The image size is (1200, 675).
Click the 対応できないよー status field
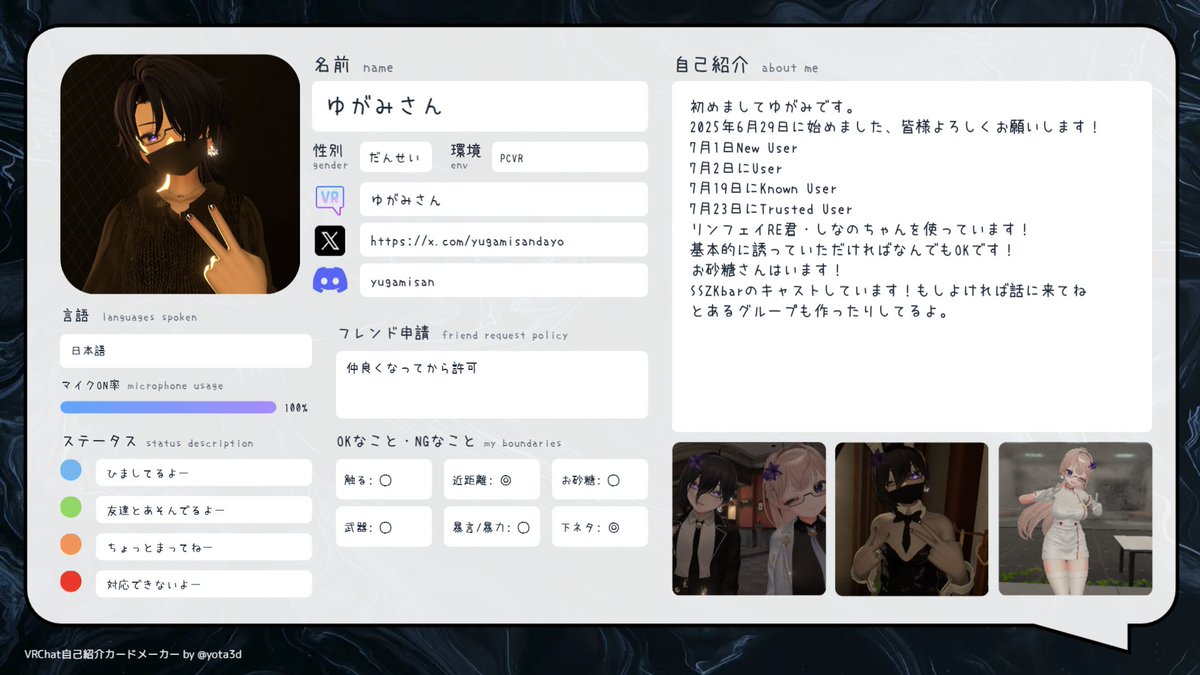204,583
